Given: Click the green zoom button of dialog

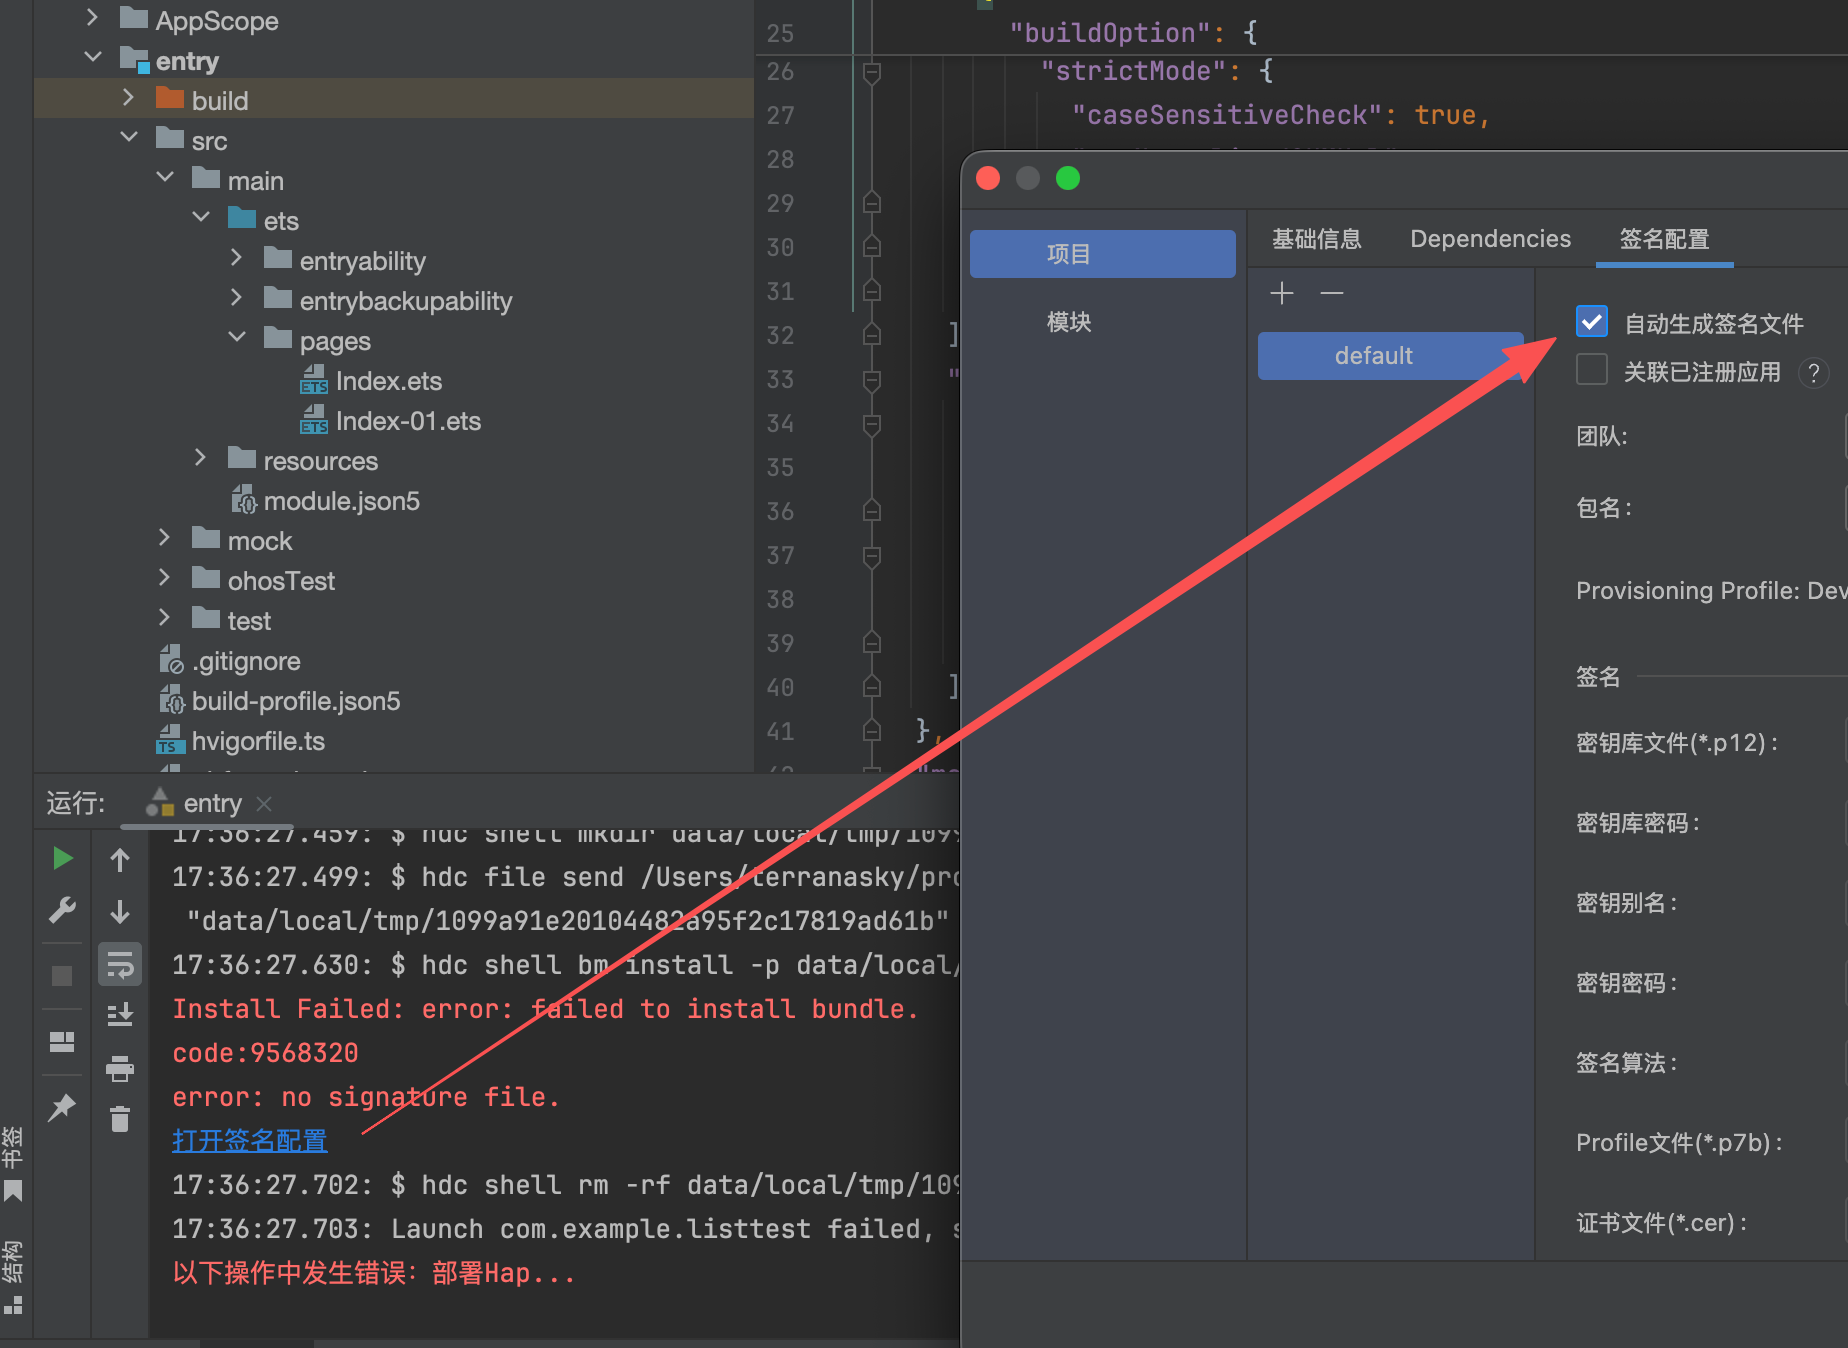Looking at the screenshot, I should coord(1068,178).
